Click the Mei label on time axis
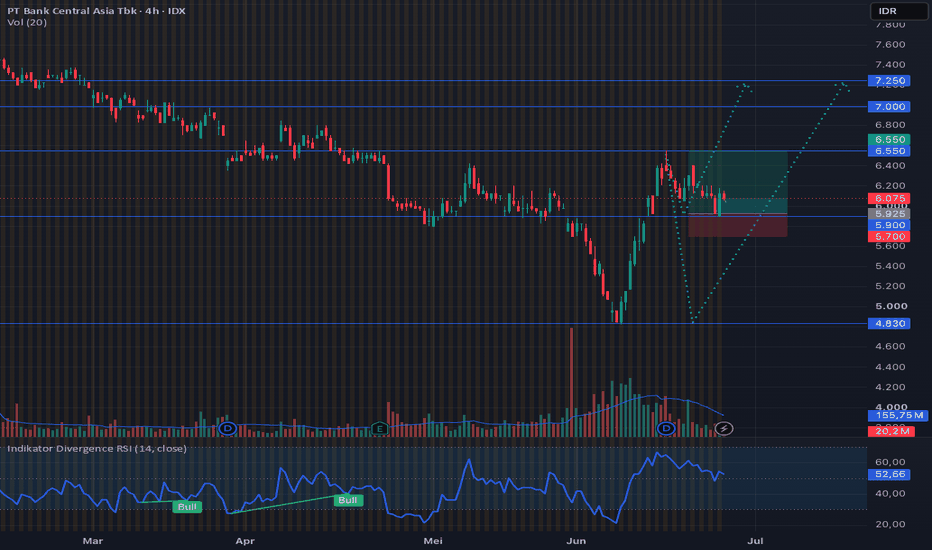 433,541
